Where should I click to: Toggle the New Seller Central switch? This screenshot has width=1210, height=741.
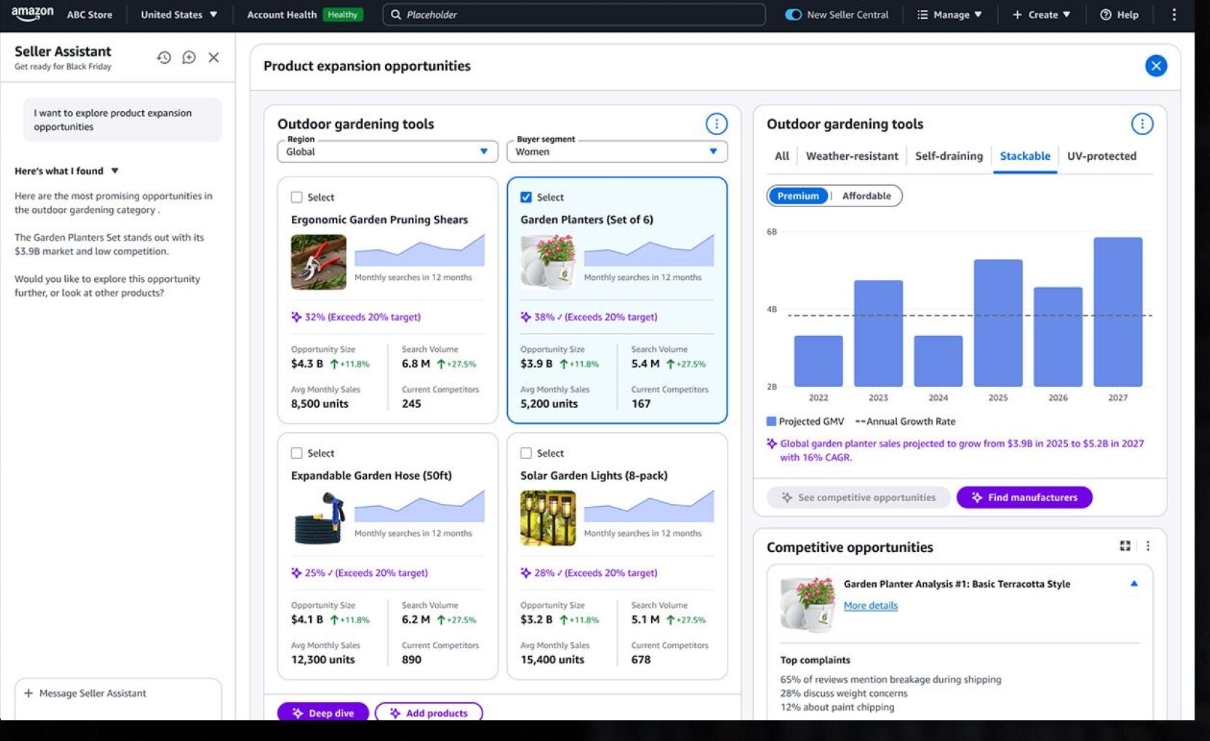(x=793, y=15)
